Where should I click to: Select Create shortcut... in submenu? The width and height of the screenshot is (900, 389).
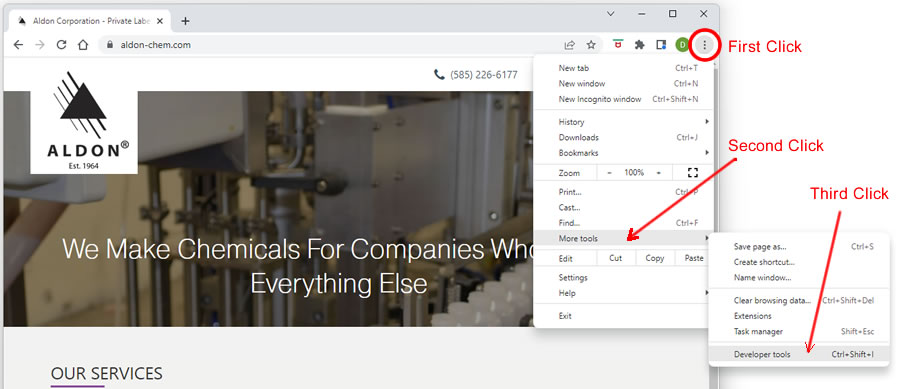pyautogui.click(x=799, y=262)
